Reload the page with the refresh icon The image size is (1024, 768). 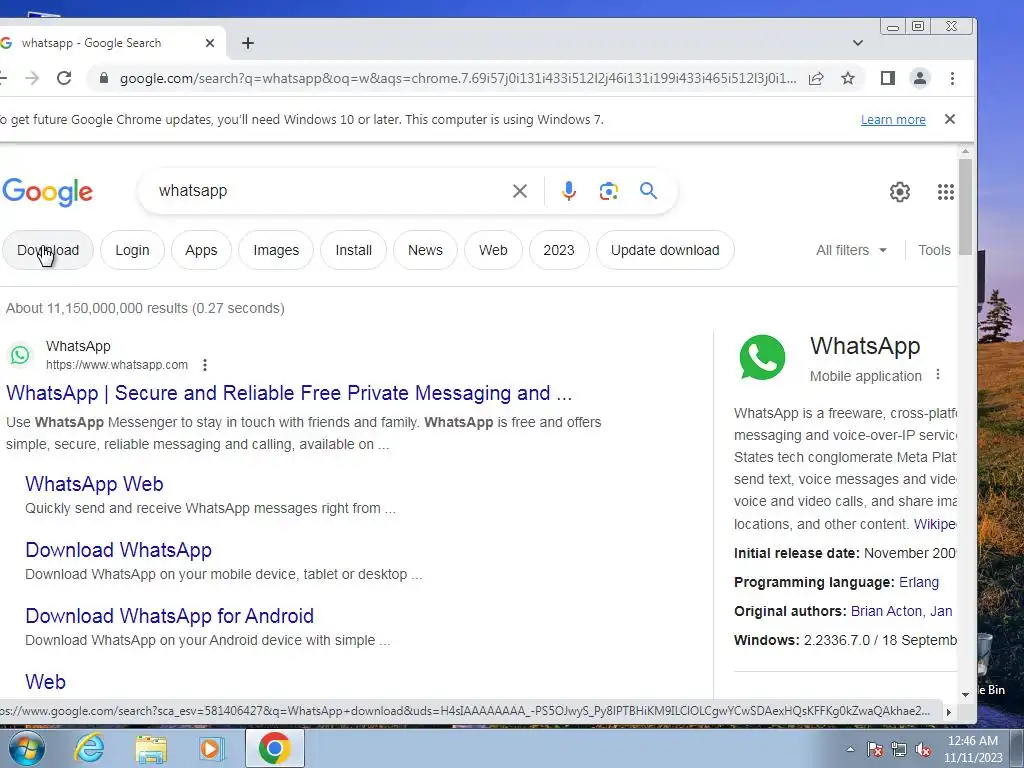point(64,78)
